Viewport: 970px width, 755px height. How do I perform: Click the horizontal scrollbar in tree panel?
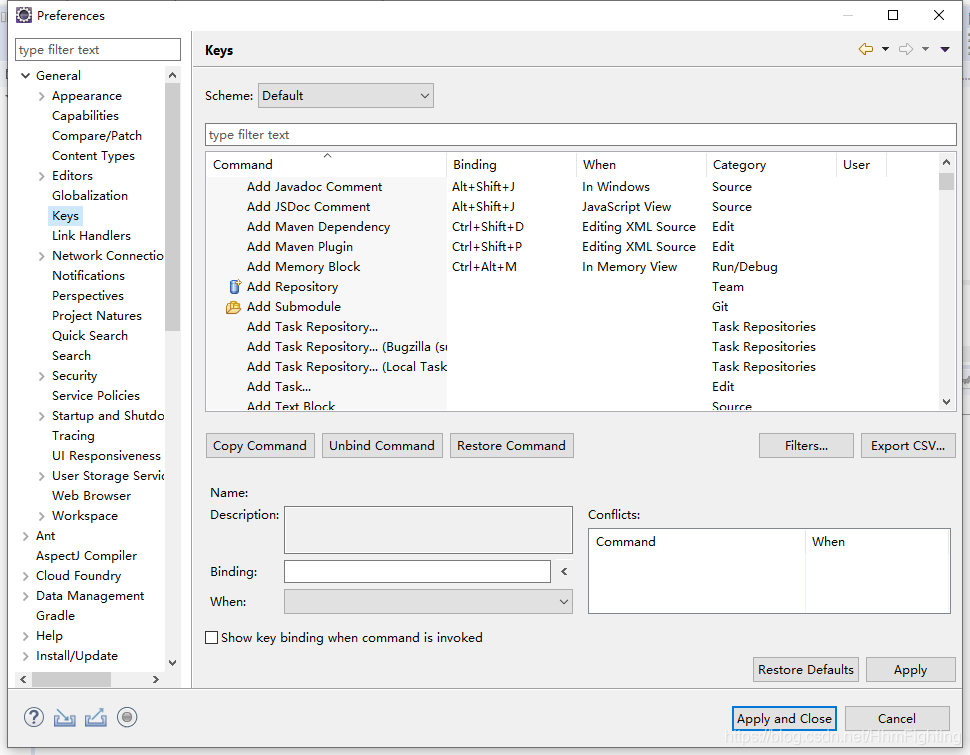point(71,680)
